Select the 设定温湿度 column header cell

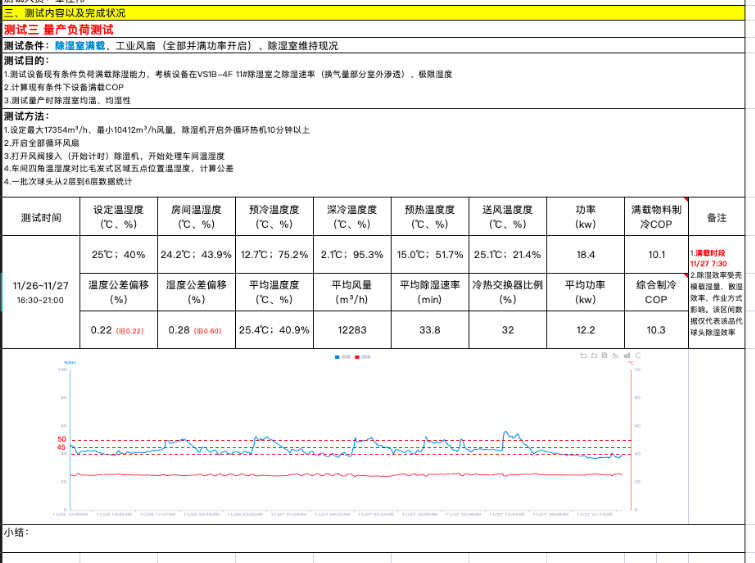119,217
